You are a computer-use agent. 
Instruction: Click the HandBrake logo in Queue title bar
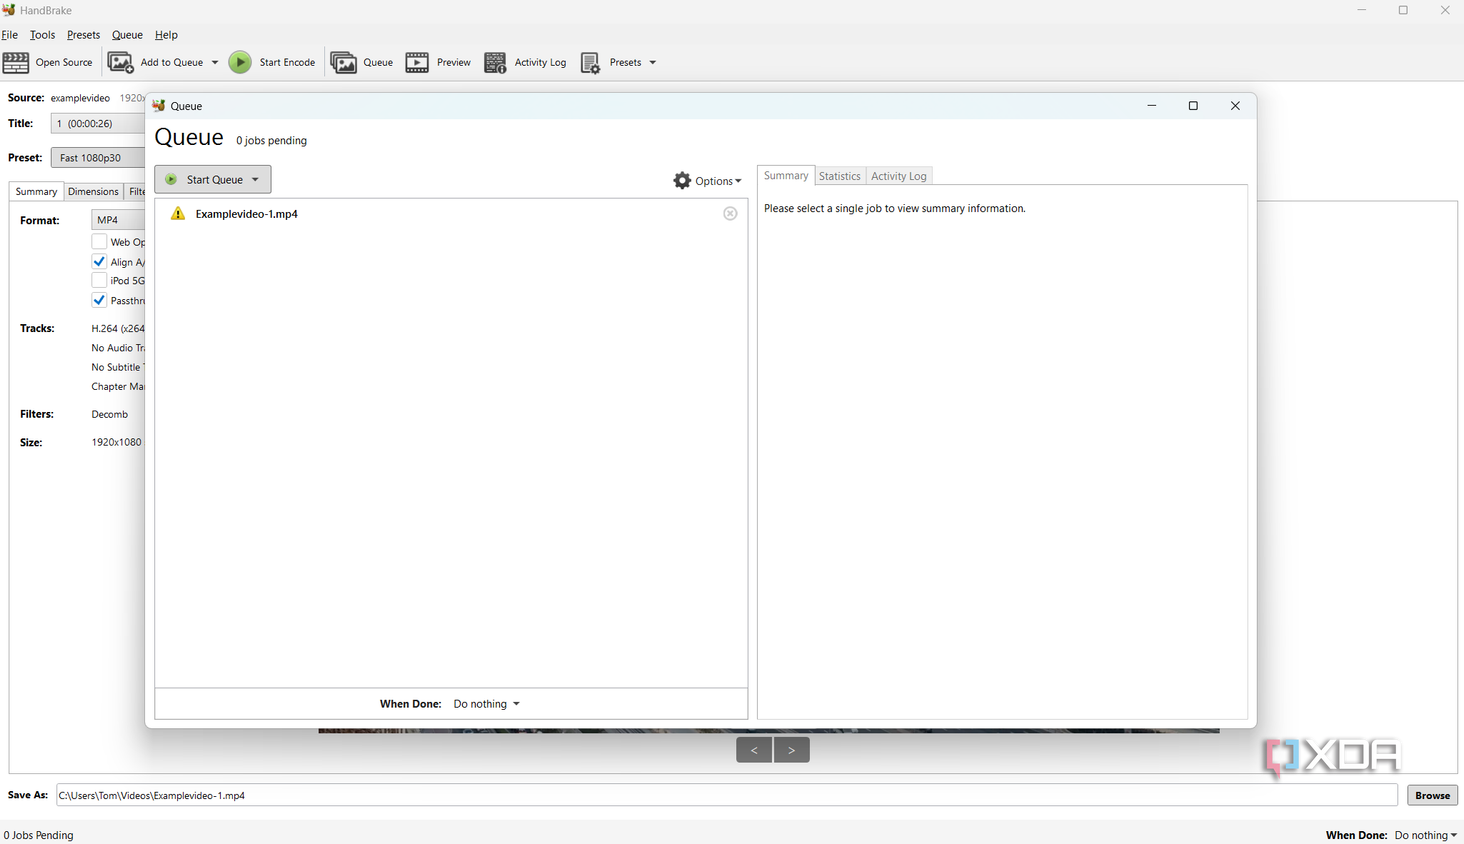(x=158, y=105)
